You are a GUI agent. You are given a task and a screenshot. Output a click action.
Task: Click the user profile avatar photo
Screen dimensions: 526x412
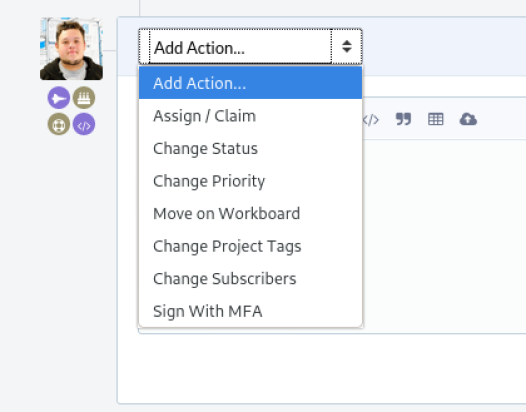pos(71,49)
